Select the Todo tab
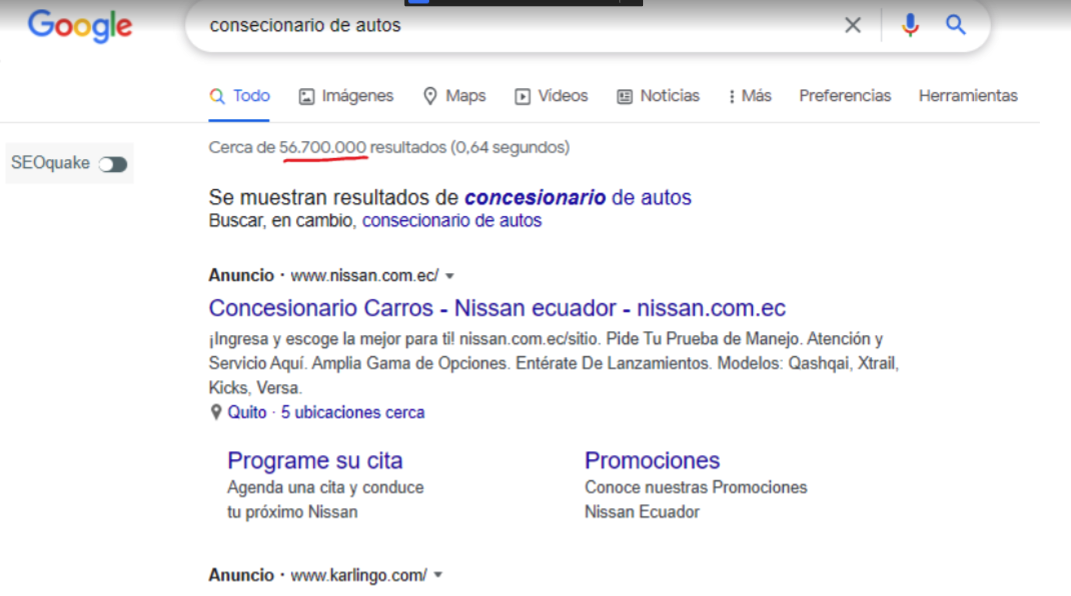 click(240, 96)
